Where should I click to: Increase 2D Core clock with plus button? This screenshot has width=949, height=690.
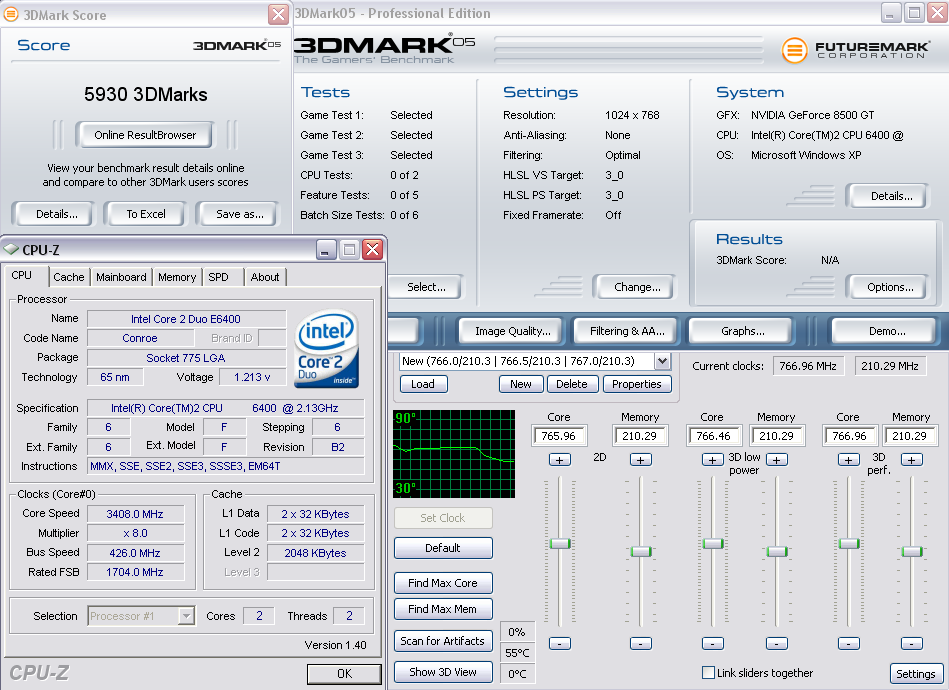coord(559,460)
